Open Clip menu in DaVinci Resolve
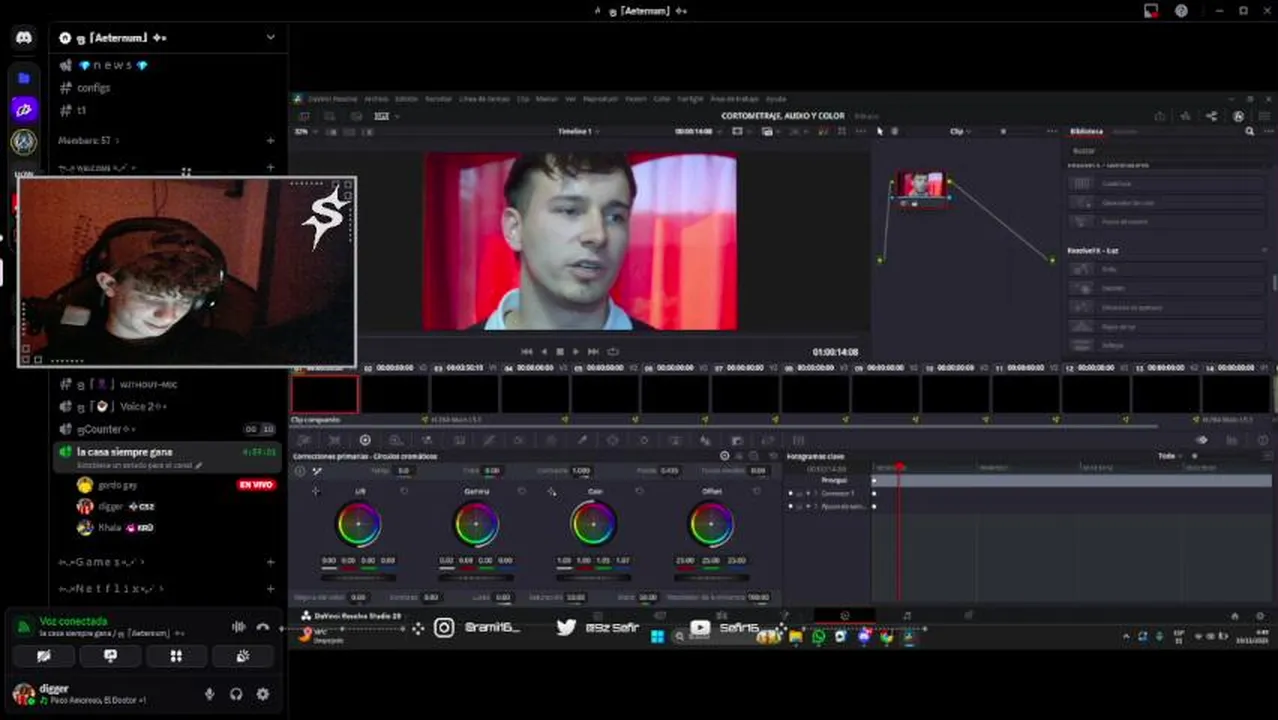 (x=523, y=99)
